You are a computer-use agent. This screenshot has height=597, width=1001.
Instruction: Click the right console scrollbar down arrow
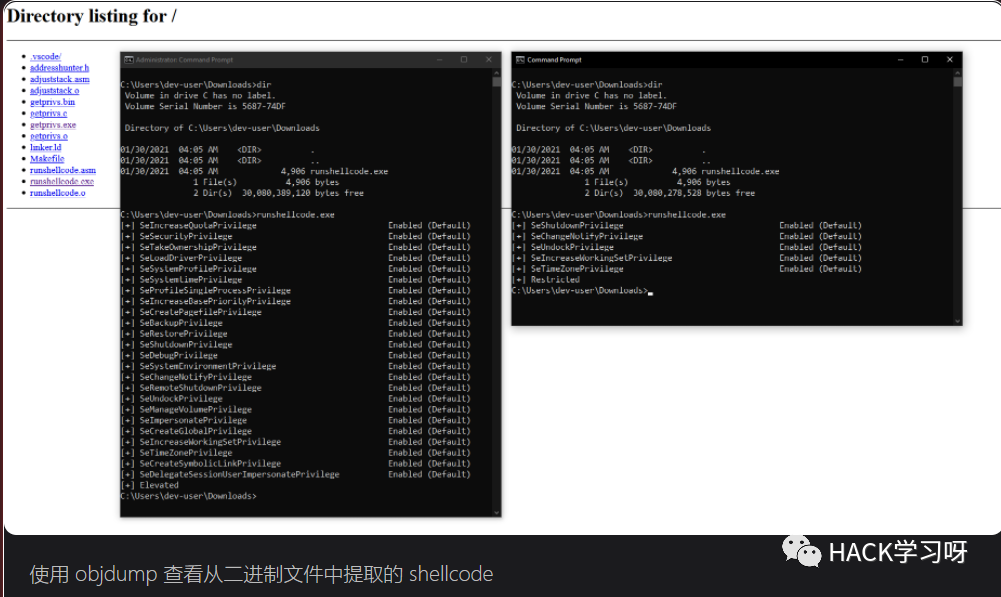(x=957, y=321)
